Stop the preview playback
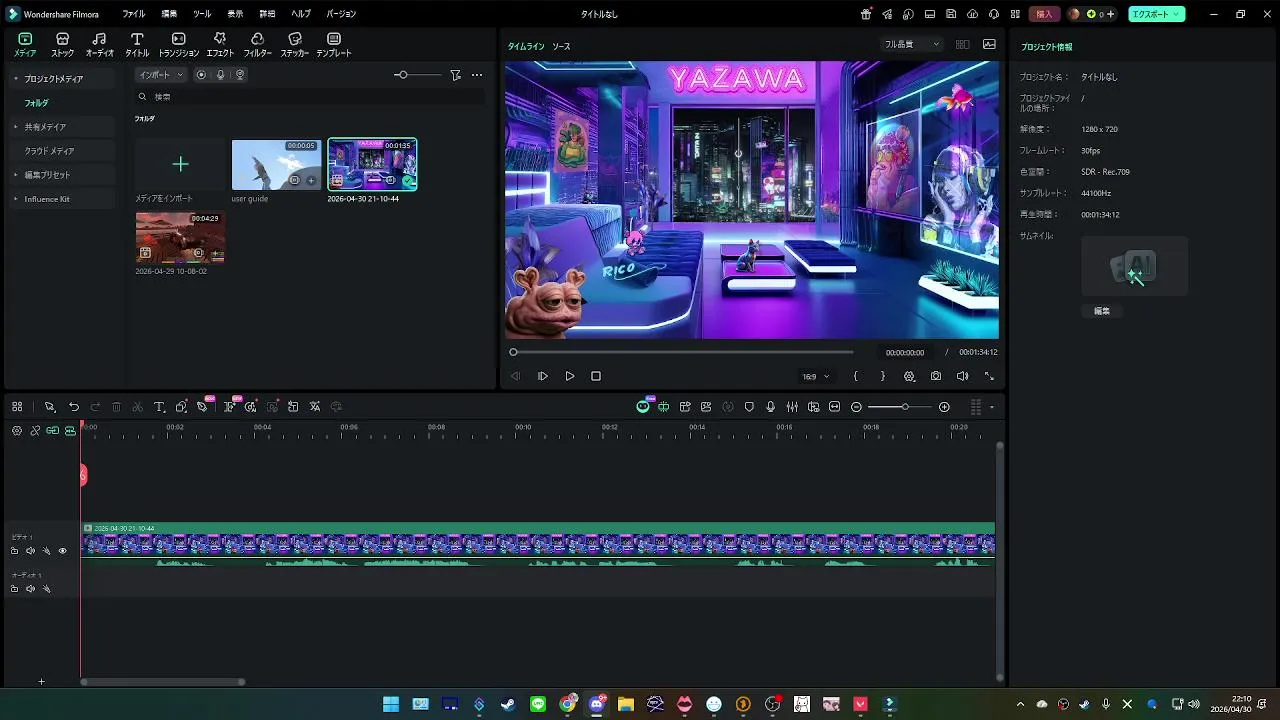 [x=596, y=376]
